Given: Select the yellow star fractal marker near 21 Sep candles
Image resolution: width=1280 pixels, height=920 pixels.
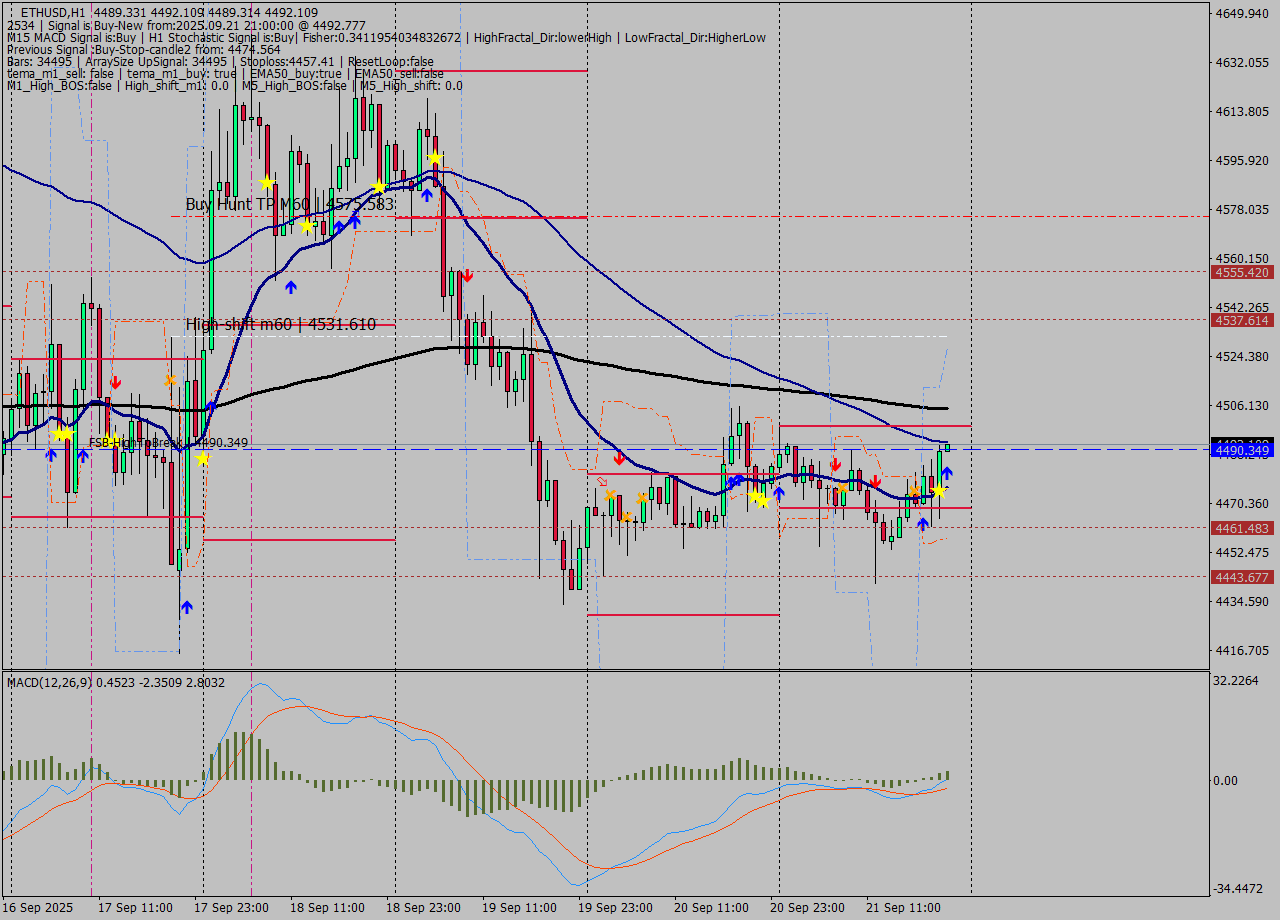Looking at the screenshot, I should [938, 491].
